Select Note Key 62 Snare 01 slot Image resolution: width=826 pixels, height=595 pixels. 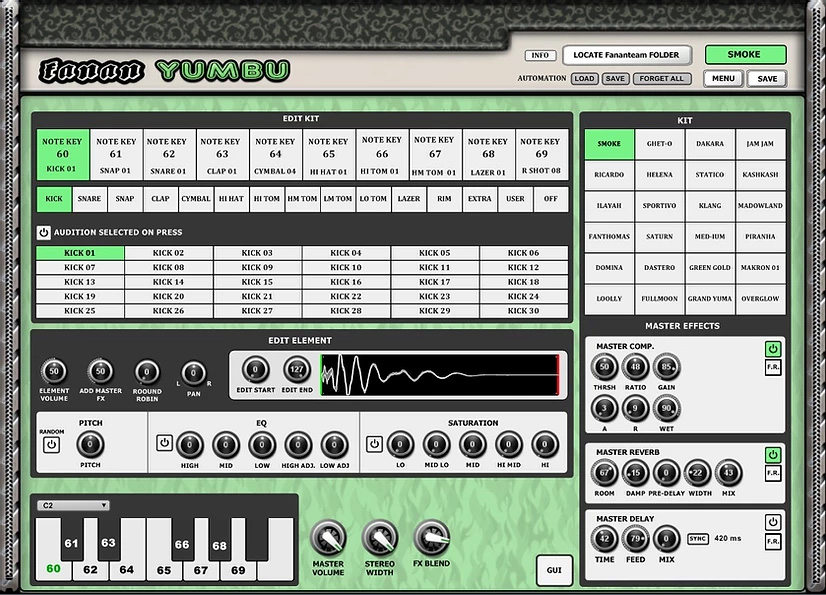pyautogui.click(x=169, y=155)
